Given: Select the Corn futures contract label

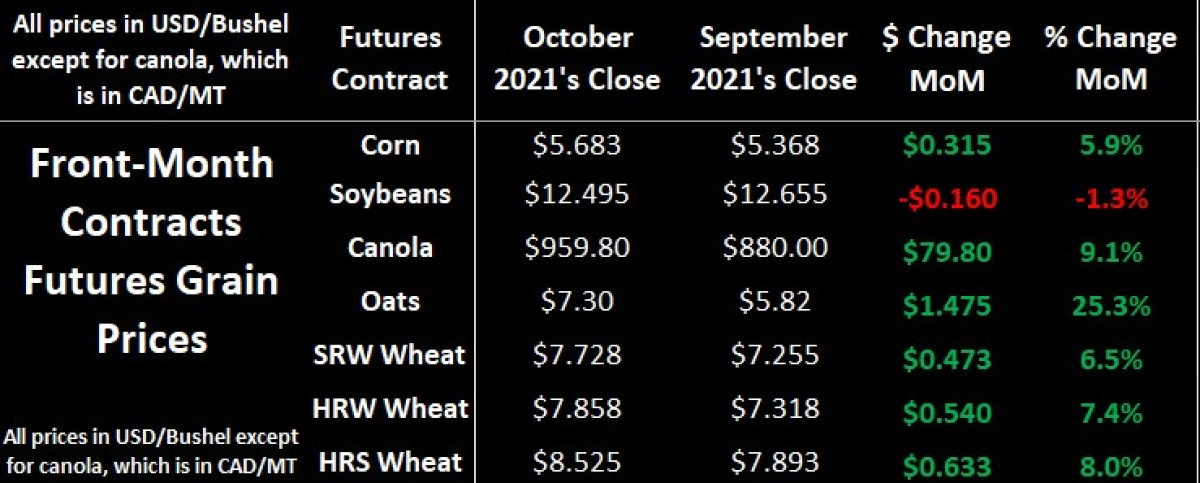Looking at the screenshot, I should 390,145.
